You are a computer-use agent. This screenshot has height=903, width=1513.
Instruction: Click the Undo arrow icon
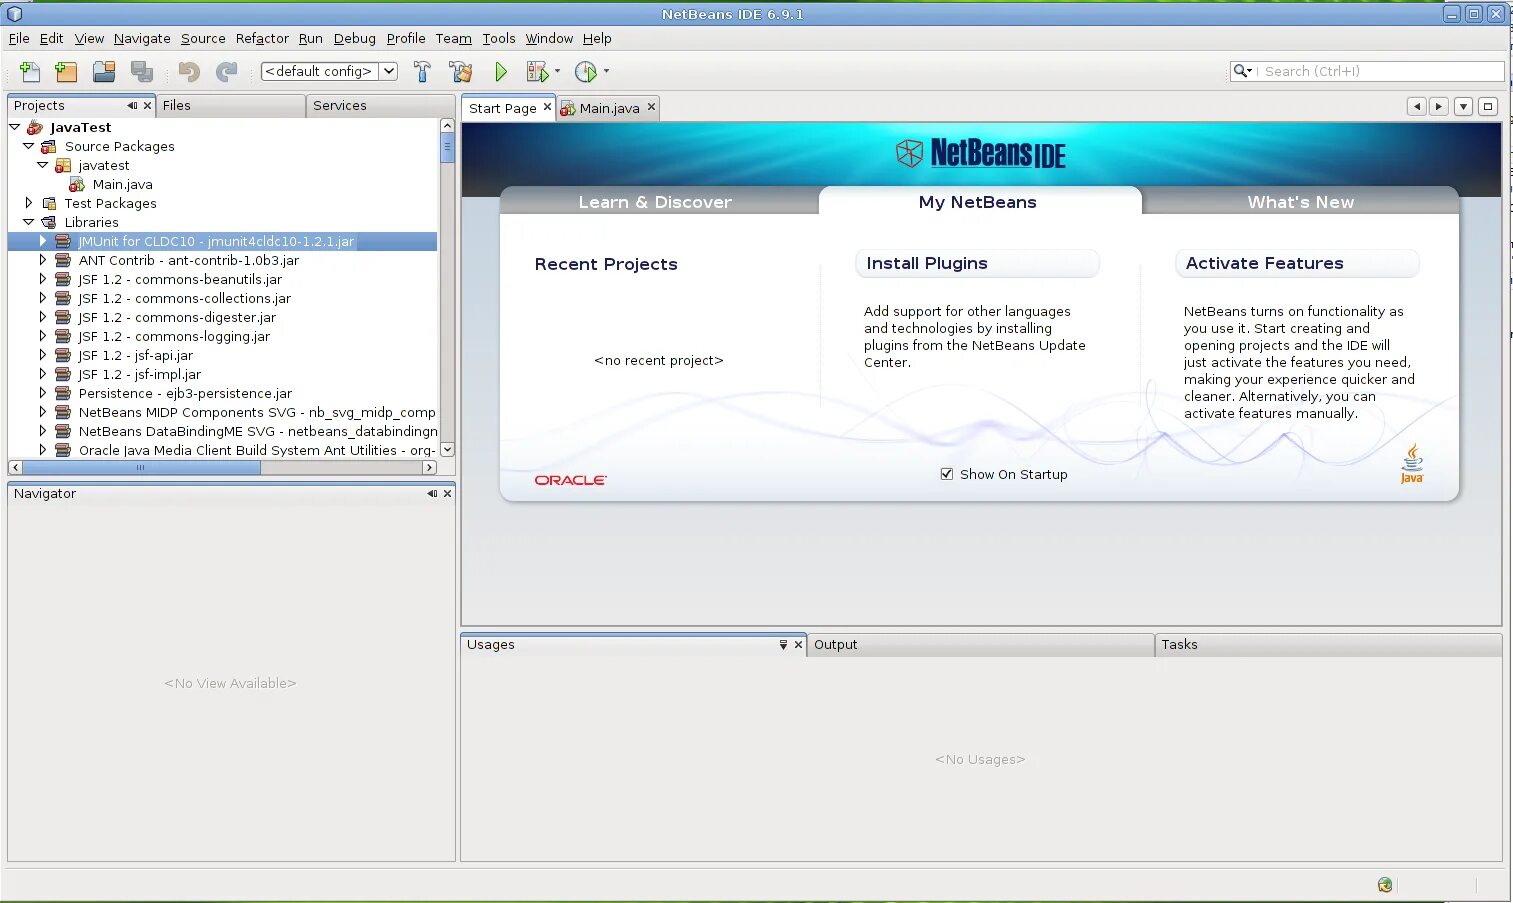[189, 71]
